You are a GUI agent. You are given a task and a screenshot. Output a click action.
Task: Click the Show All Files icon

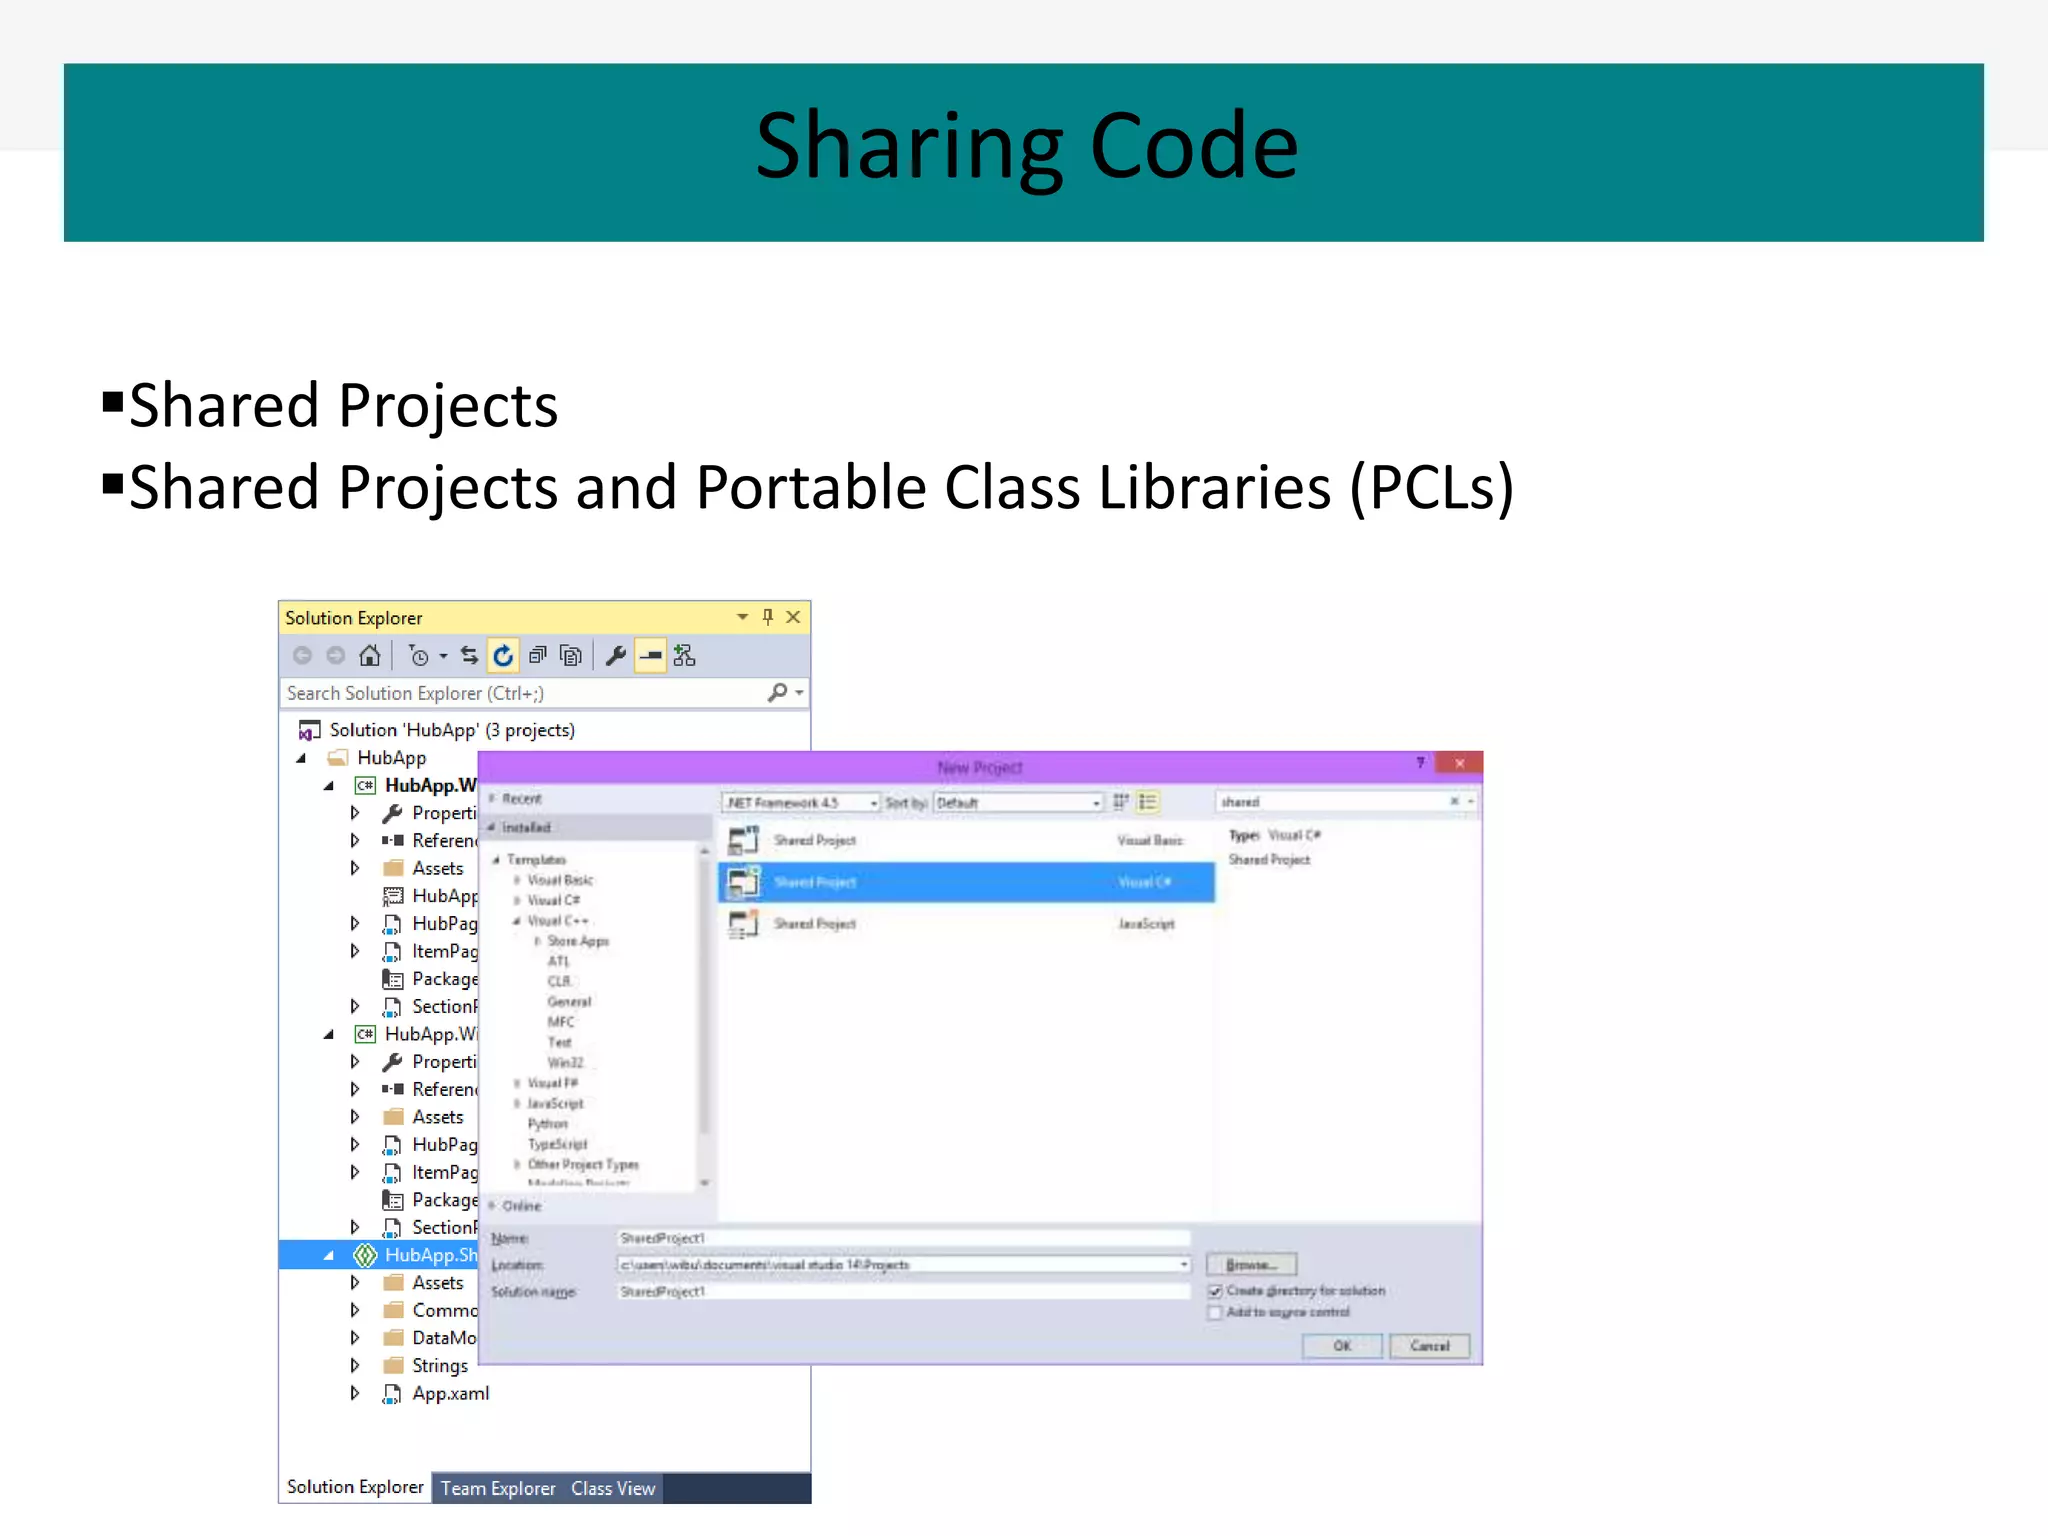coord(571,656)
